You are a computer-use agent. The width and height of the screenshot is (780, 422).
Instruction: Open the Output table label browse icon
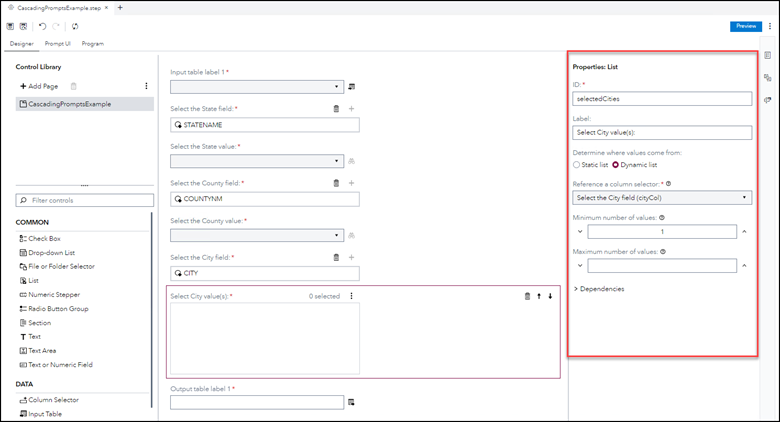coord(351,402)
